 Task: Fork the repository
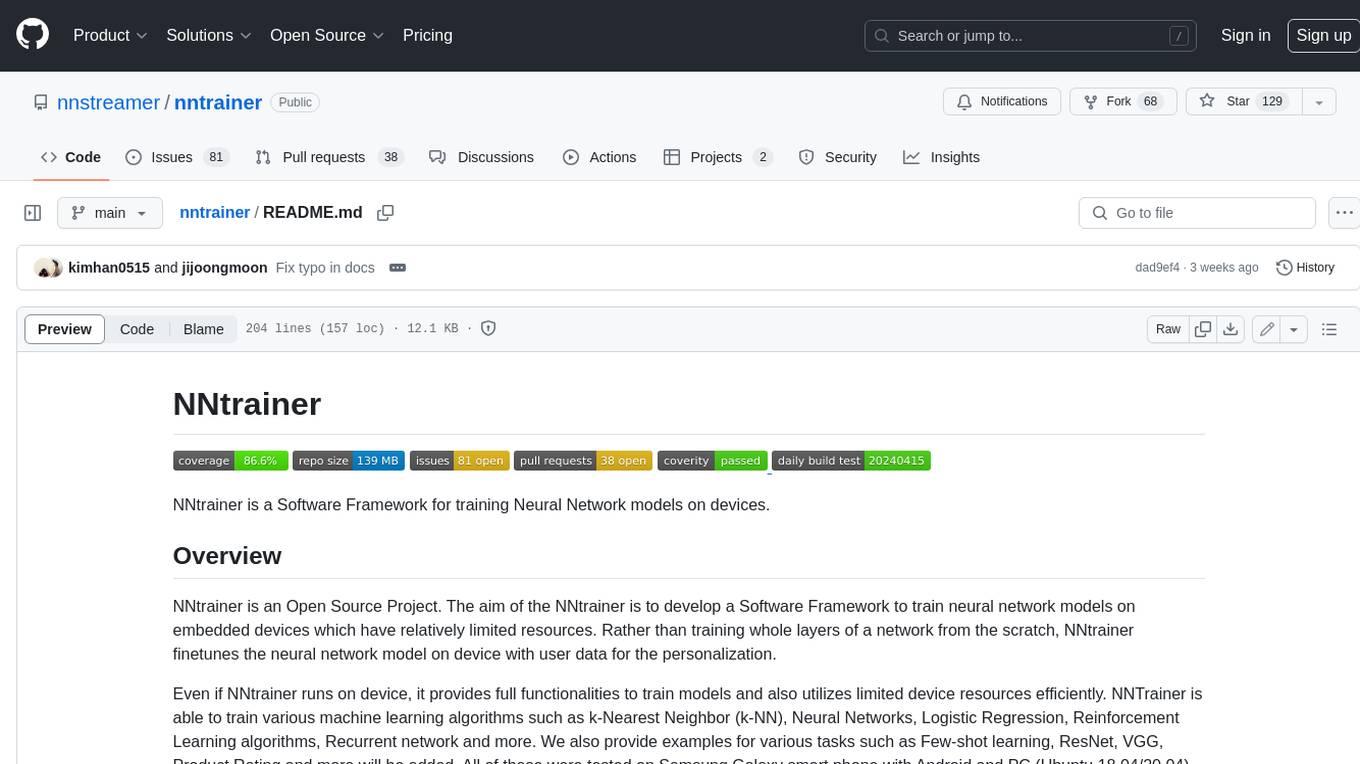[1122, 102]
